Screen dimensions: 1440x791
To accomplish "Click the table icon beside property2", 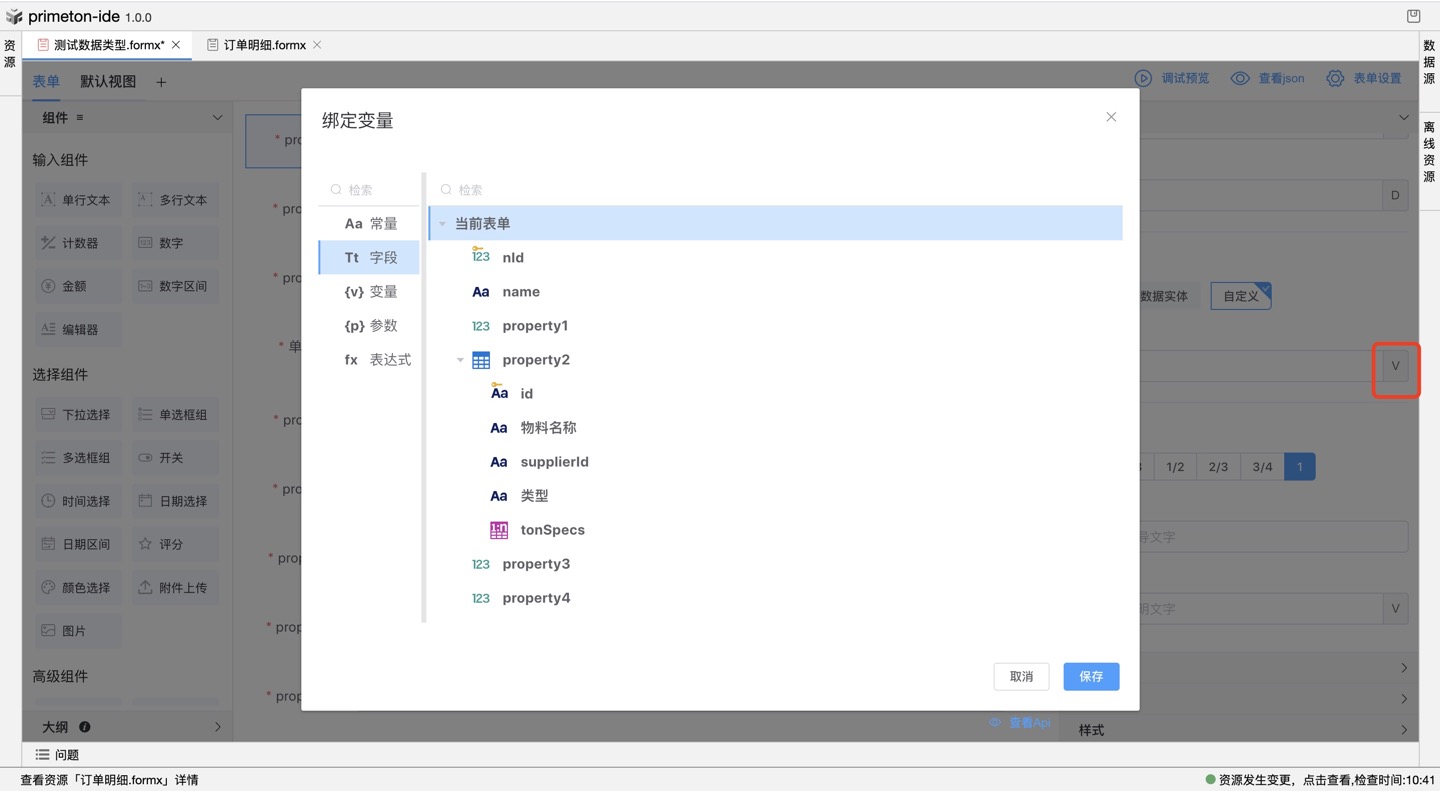I will tap(481, 360).
